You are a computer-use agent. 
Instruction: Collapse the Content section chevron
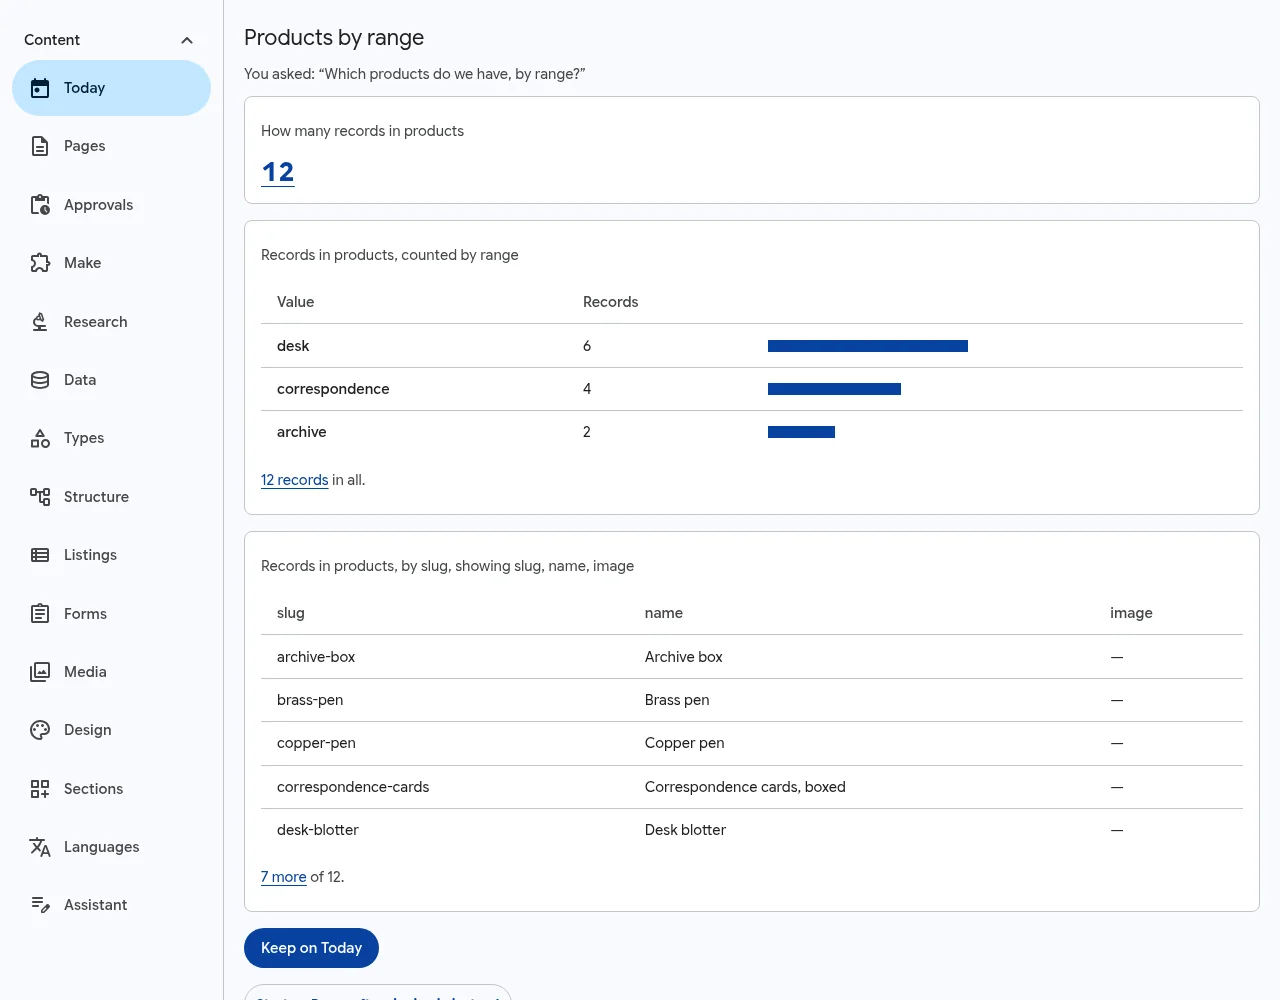[187, 40]
